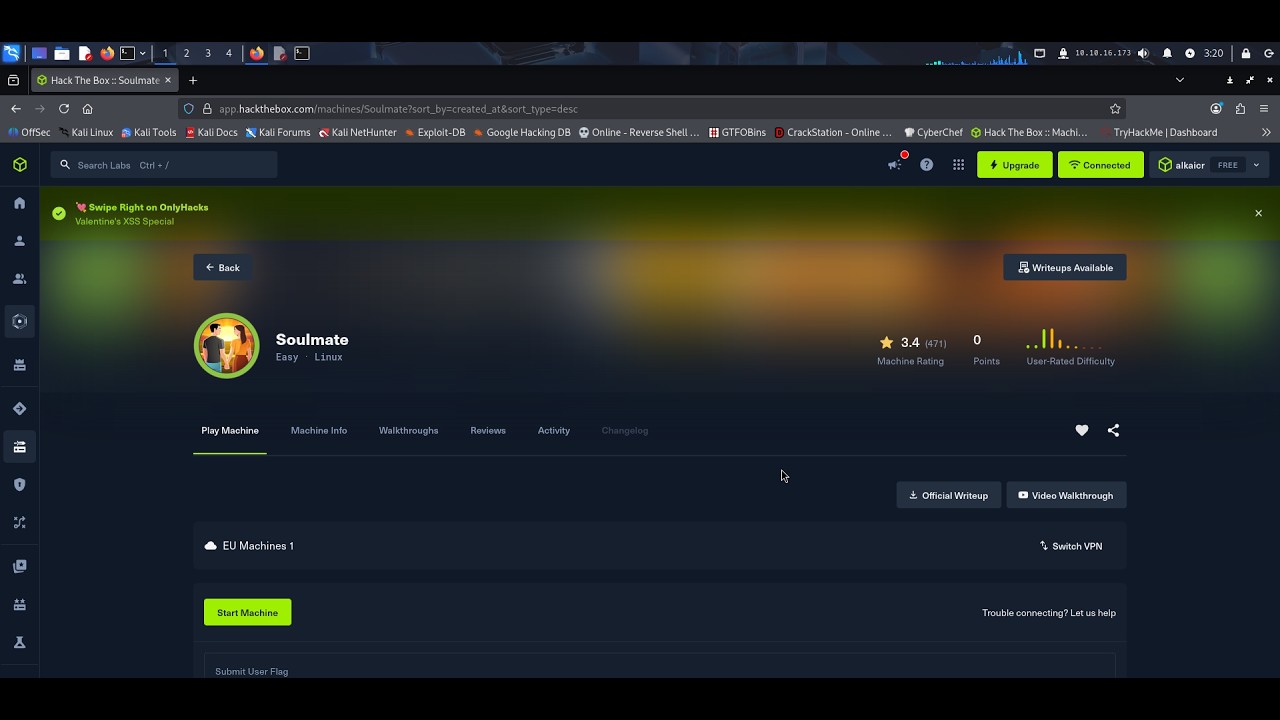Screen dimensions: 1280x720
Task: Open the notifications bell in the system tray
Action: pyautogui.click(x=1167, y=53)
